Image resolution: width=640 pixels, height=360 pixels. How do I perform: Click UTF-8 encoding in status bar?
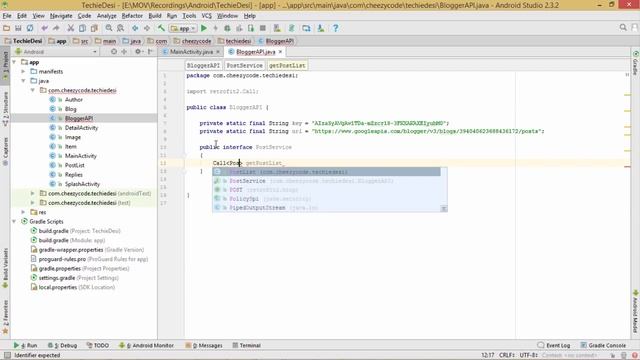coord(530,356)
